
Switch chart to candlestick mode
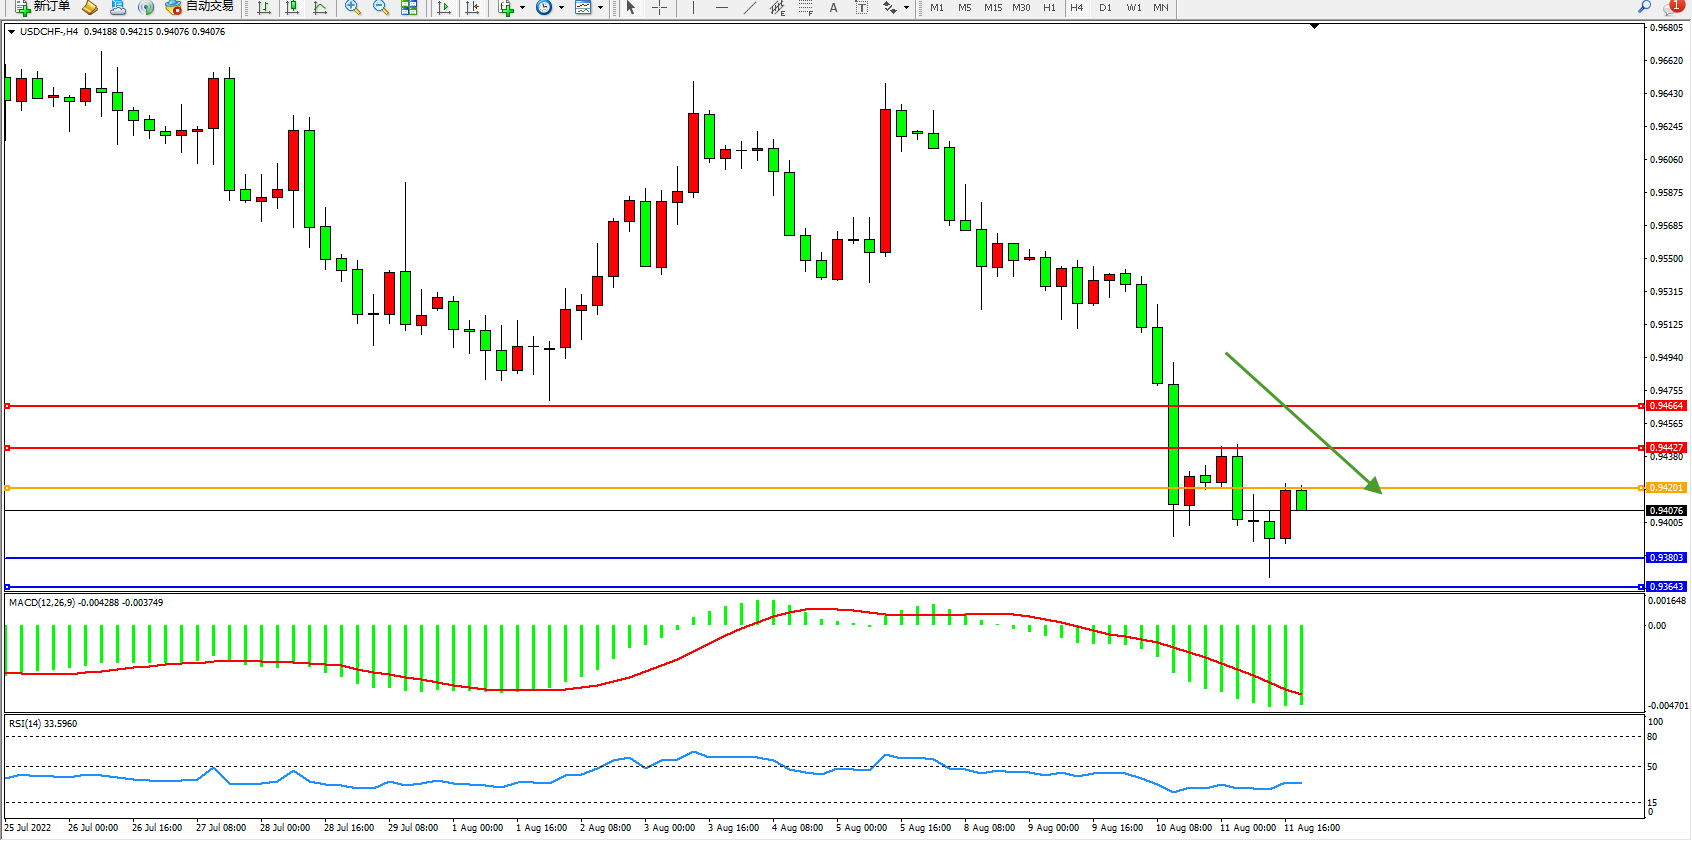(292, 7)
